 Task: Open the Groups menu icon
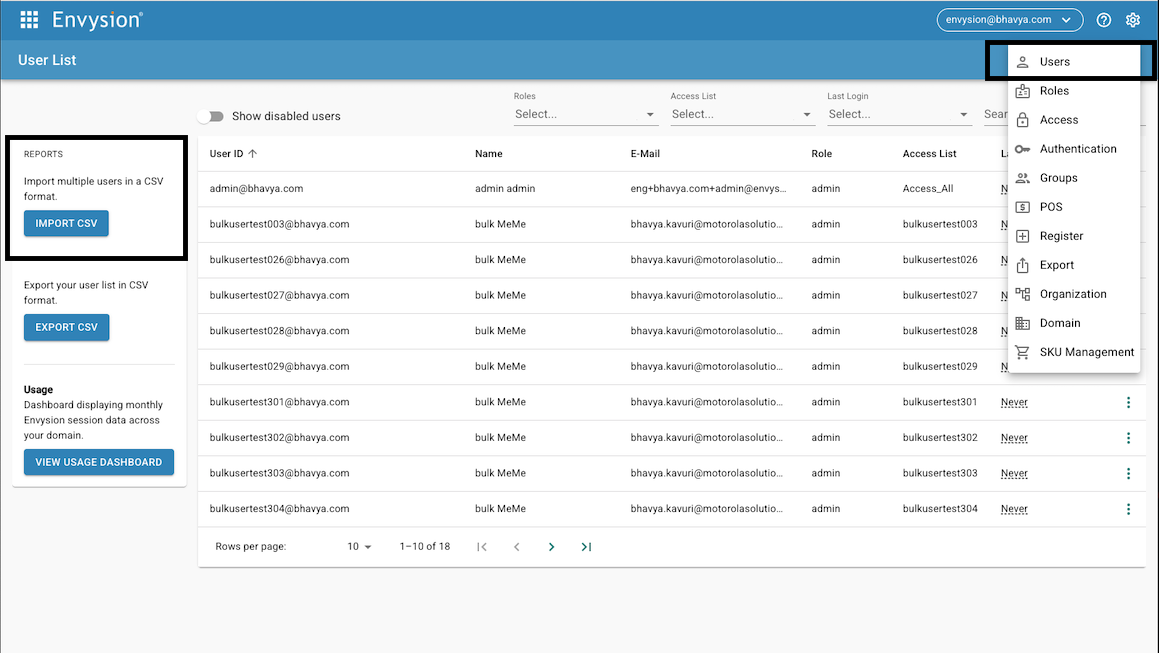click(x=1022, y=177)
